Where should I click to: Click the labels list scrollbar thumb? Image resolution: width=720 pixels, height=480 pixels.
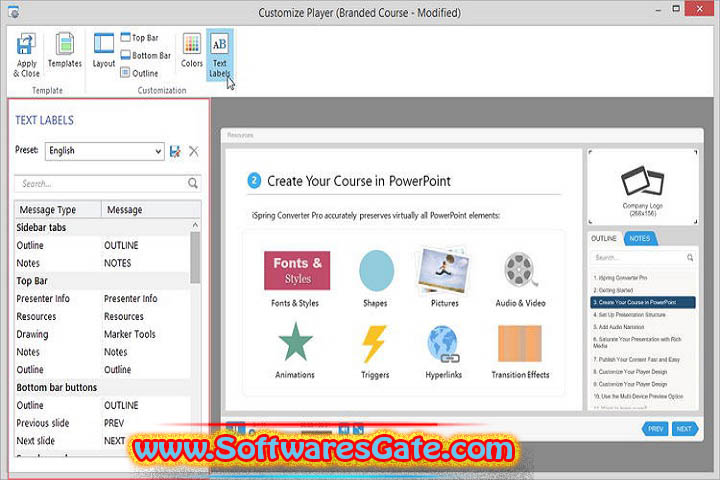pyautogui.click(x=195, y=257)
